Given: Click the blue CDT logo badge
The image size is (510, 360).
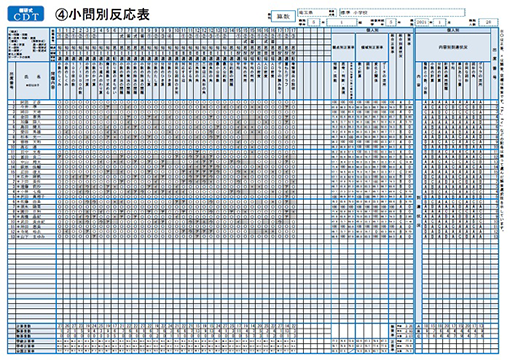Looking at the screenshot, I should pos(26,14).
